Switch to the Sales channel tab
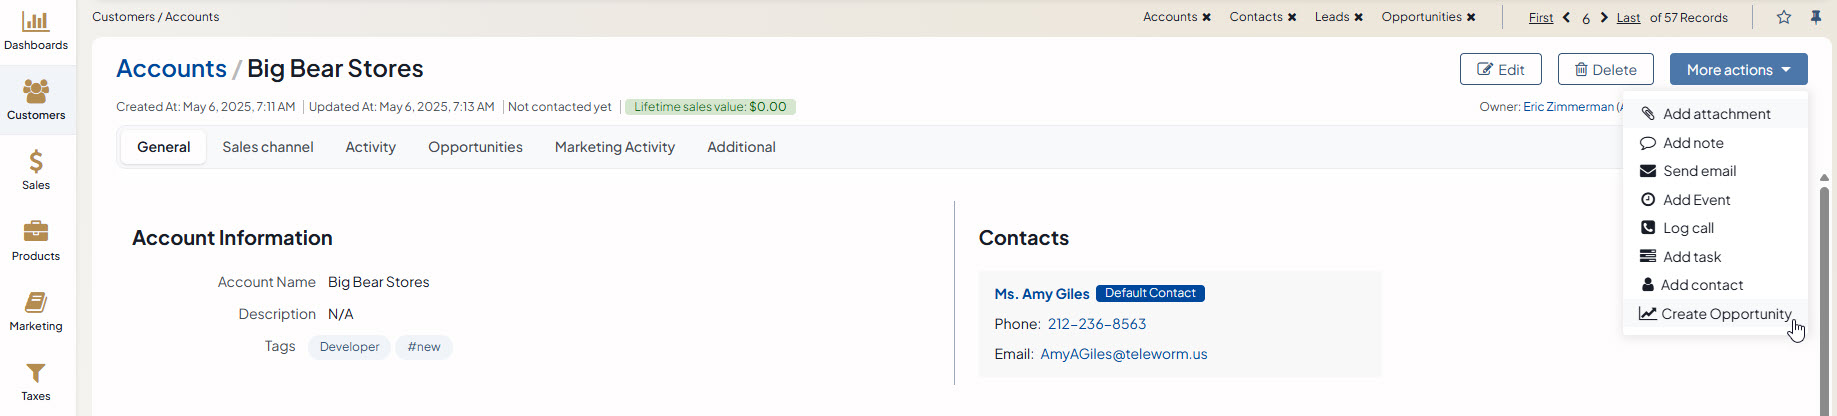The image size is (1837, 416). pos(268,147)
